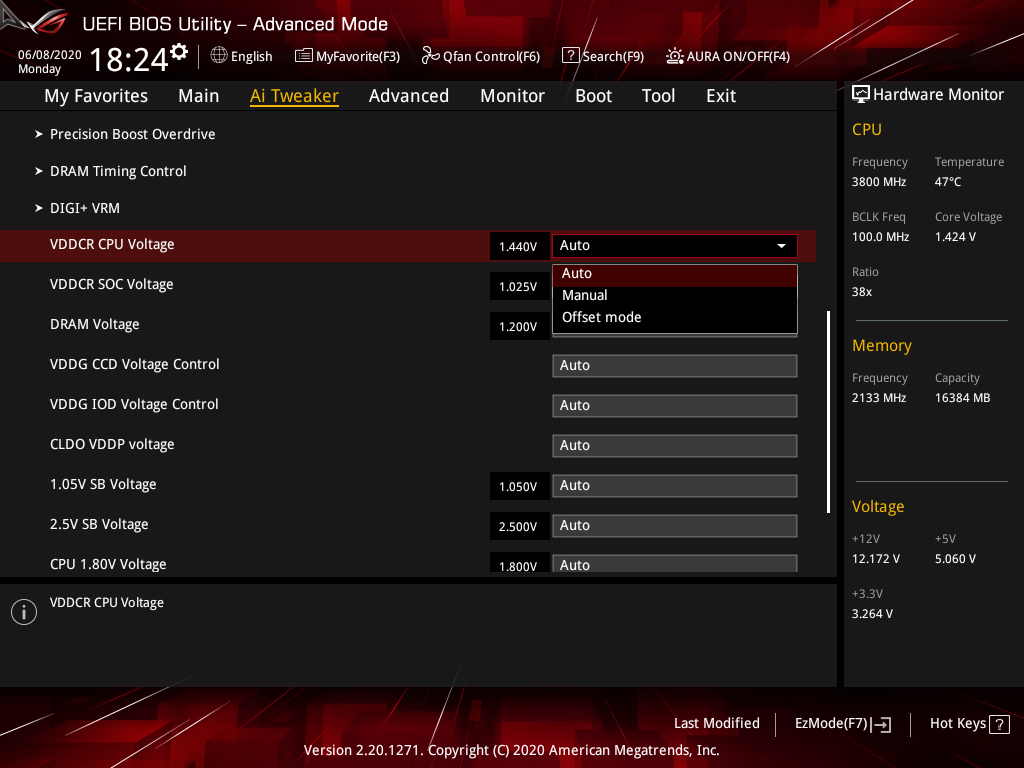Choose Offset mode in the dropdown list
The image size is (1024, 768).
tap(675, 317)
